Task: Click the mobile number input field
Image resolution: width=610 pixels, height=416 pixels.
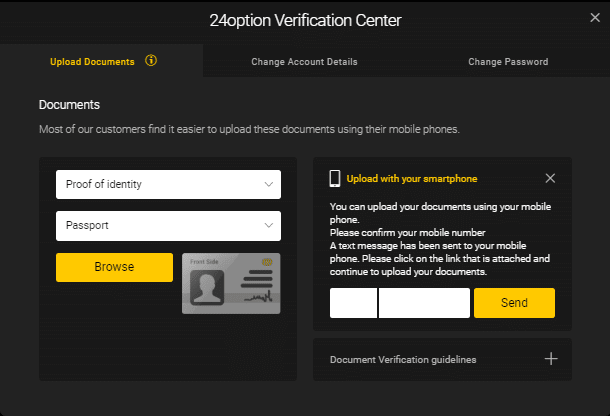Action: coord(424,303)
